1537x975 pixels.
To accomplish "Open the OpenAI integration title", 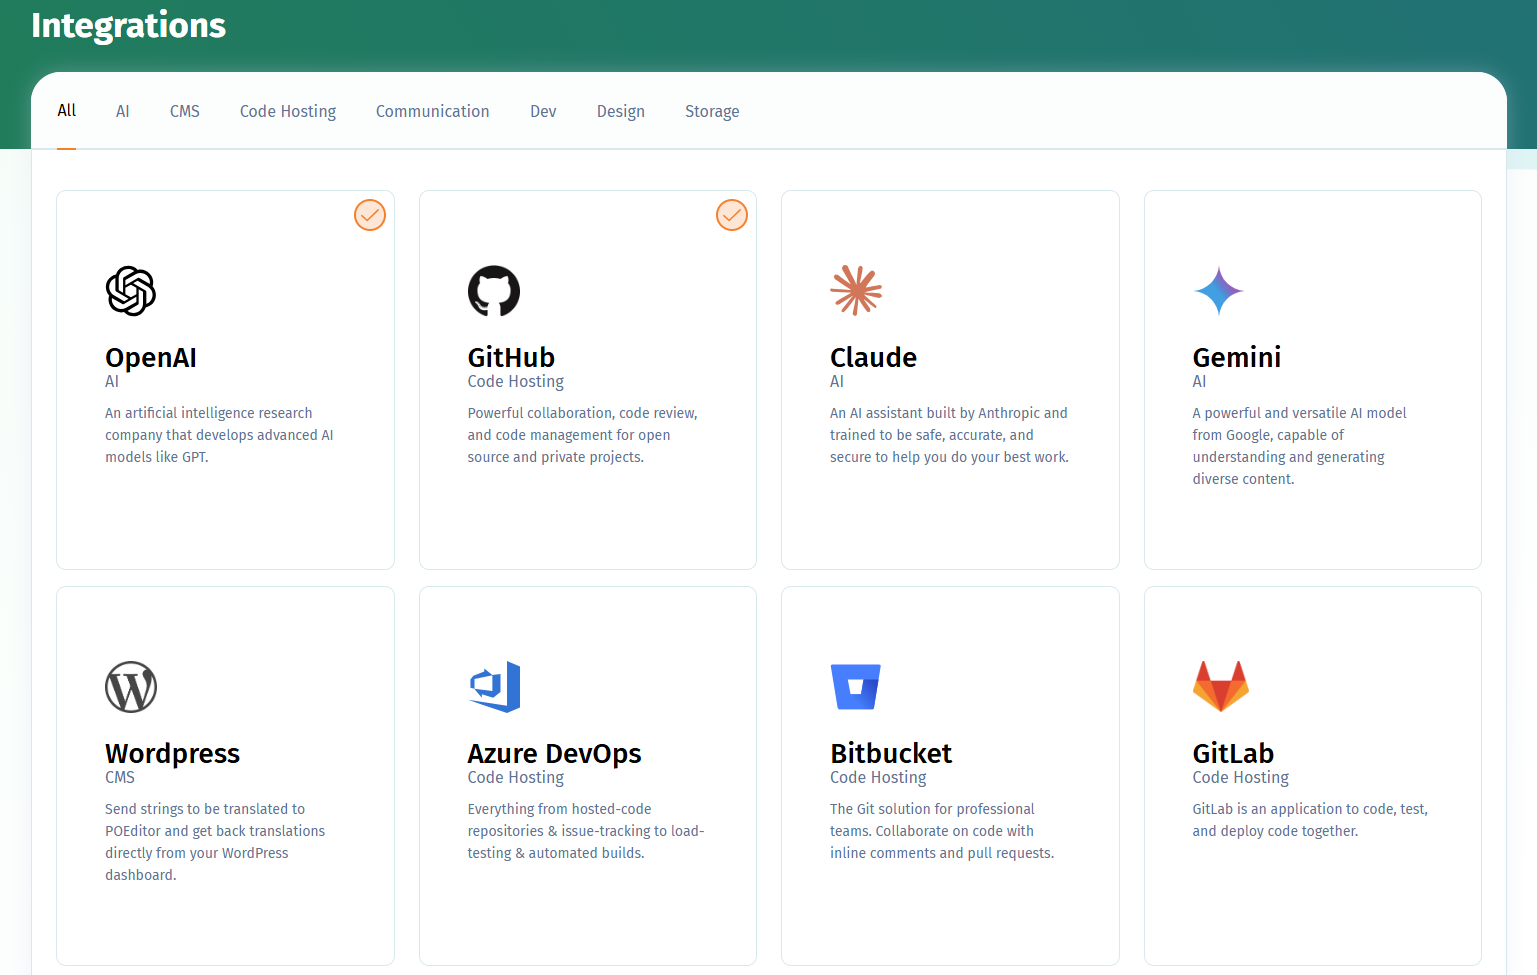I will [151, 357].
